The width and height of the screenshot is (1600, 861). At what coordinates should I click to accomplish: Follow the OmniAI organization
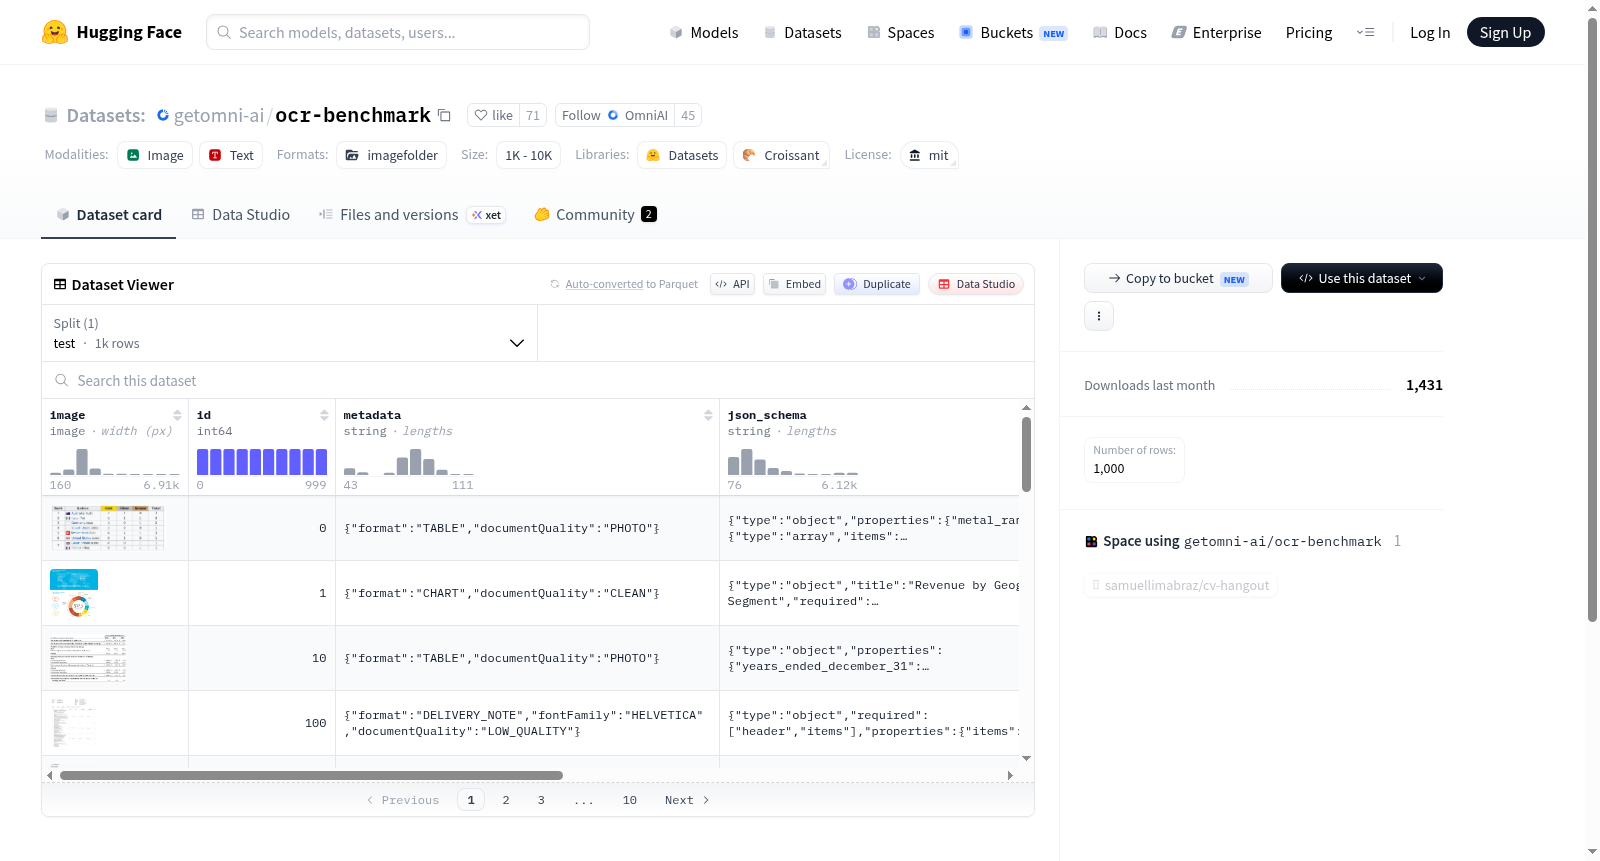tap(615, 115)
